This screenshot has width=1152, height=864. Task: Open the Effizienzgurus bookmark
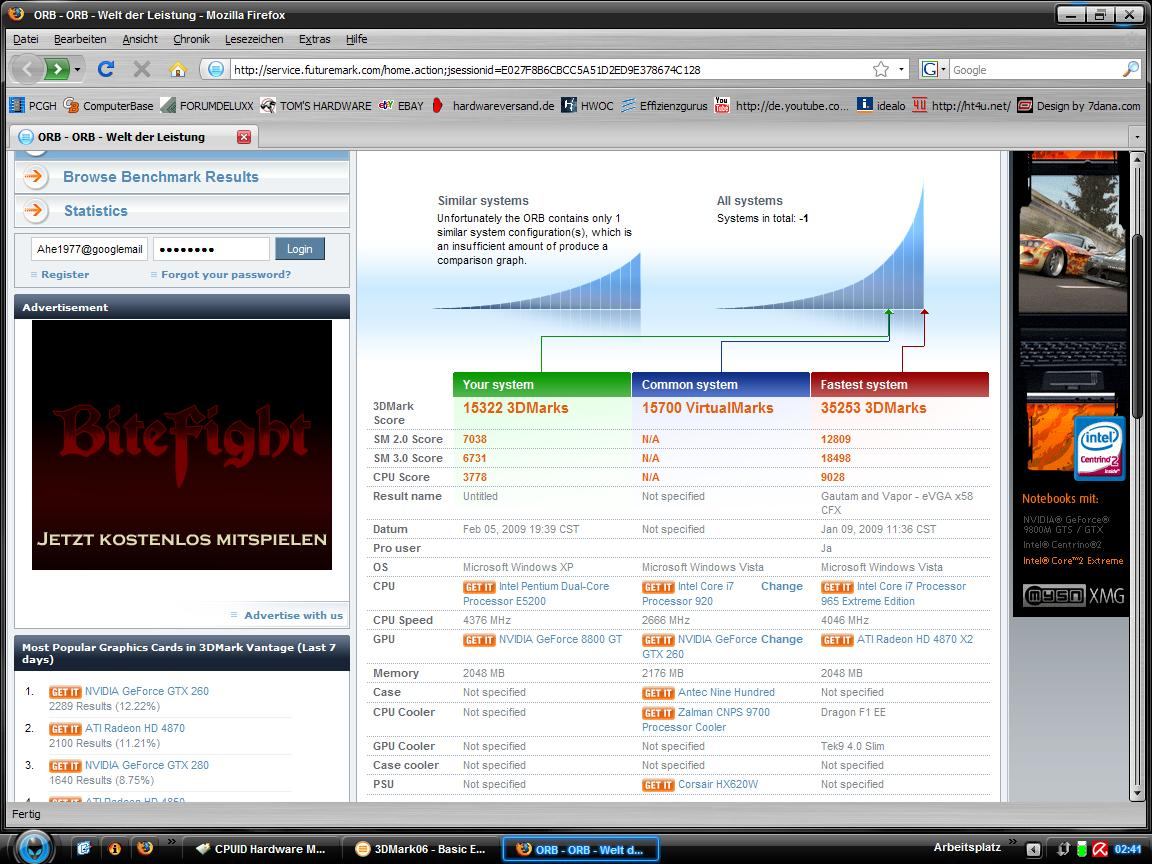coord(664,106)
